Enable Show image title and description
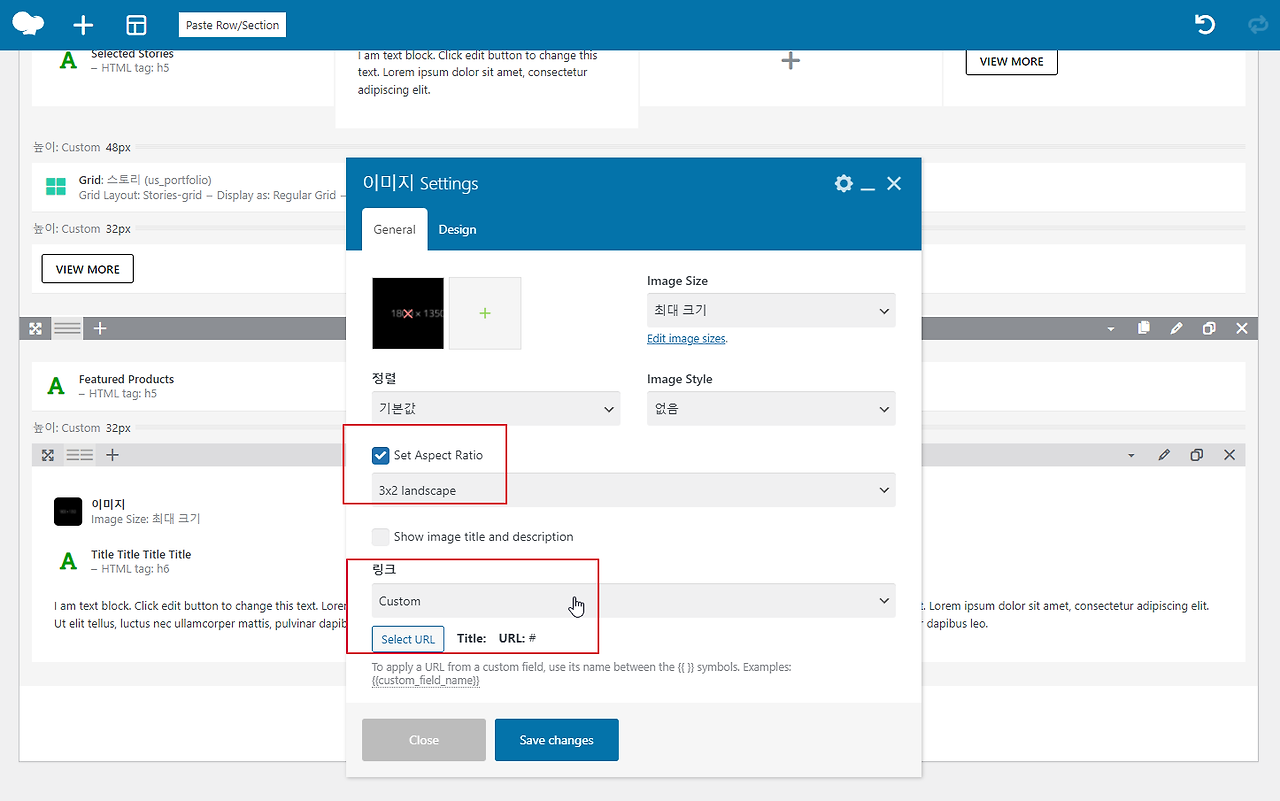 tap(380, 536)
